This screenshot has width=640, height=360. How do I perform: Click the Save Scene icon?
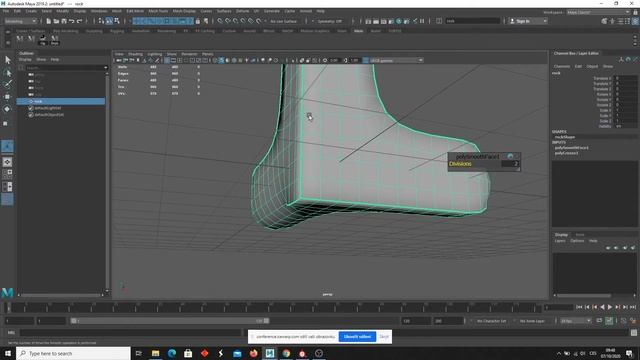click(64, 21)
